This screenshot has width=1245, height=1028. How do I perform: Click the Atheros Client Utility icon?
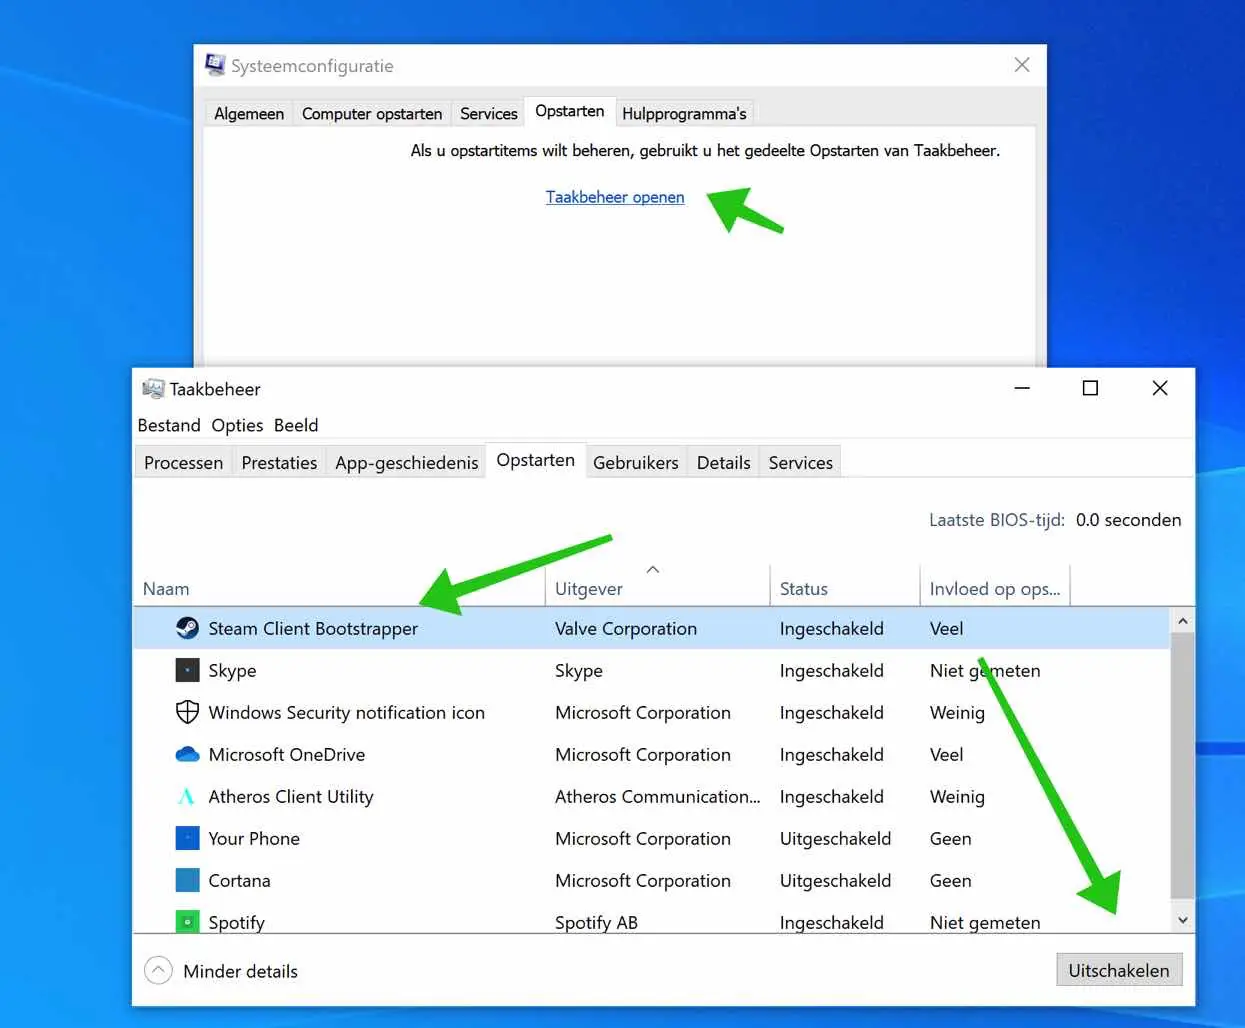pyautogui.click(x=187, y=796)
